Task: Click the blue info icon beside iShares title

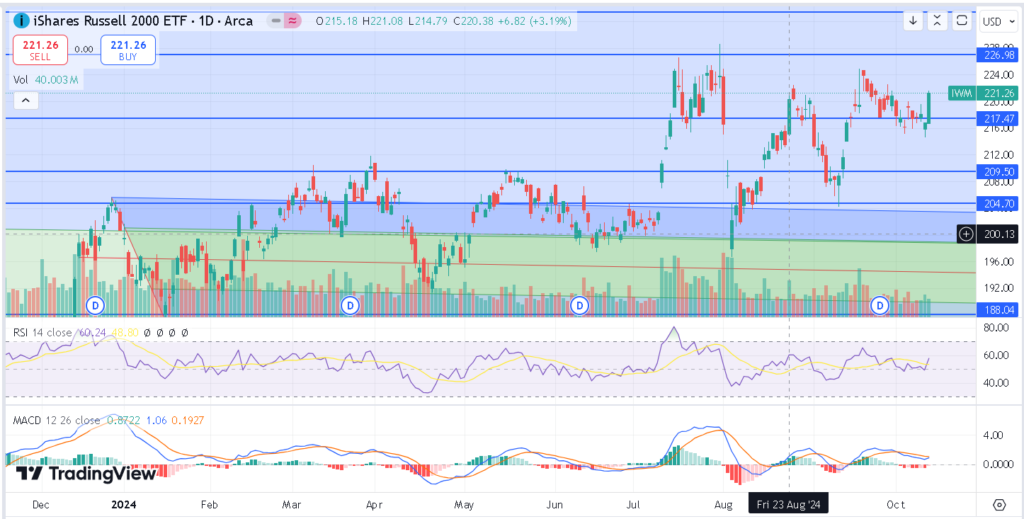Action: [x=20, y=21]
